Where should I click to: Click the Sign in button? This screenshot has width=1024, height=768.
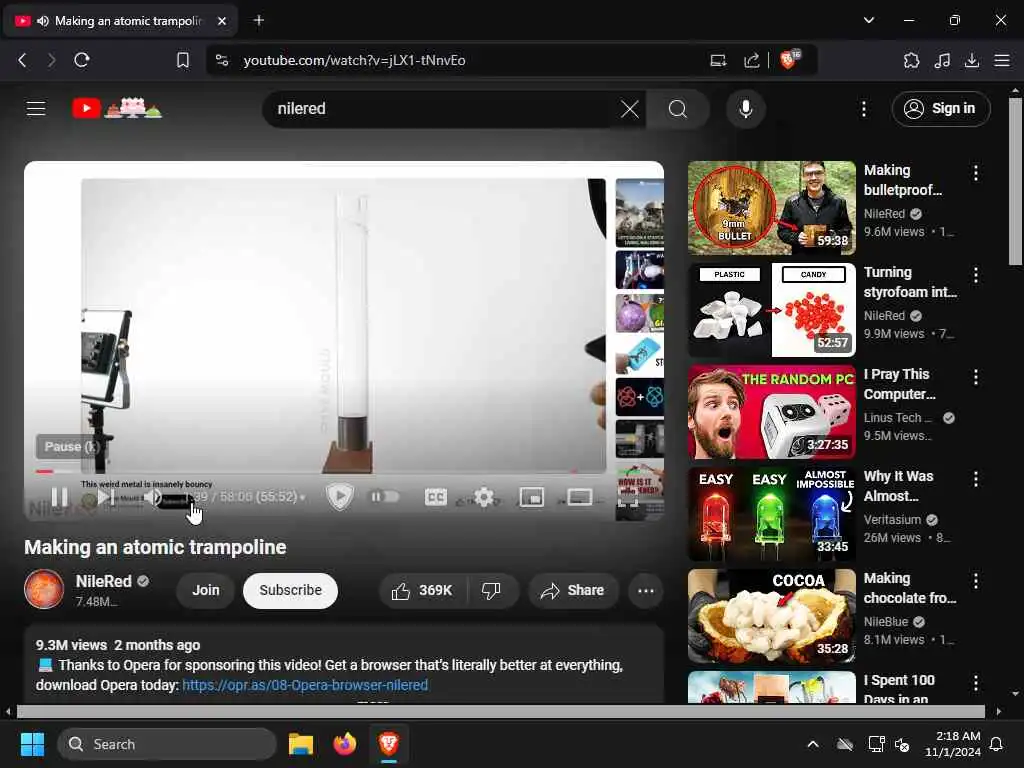940,109
